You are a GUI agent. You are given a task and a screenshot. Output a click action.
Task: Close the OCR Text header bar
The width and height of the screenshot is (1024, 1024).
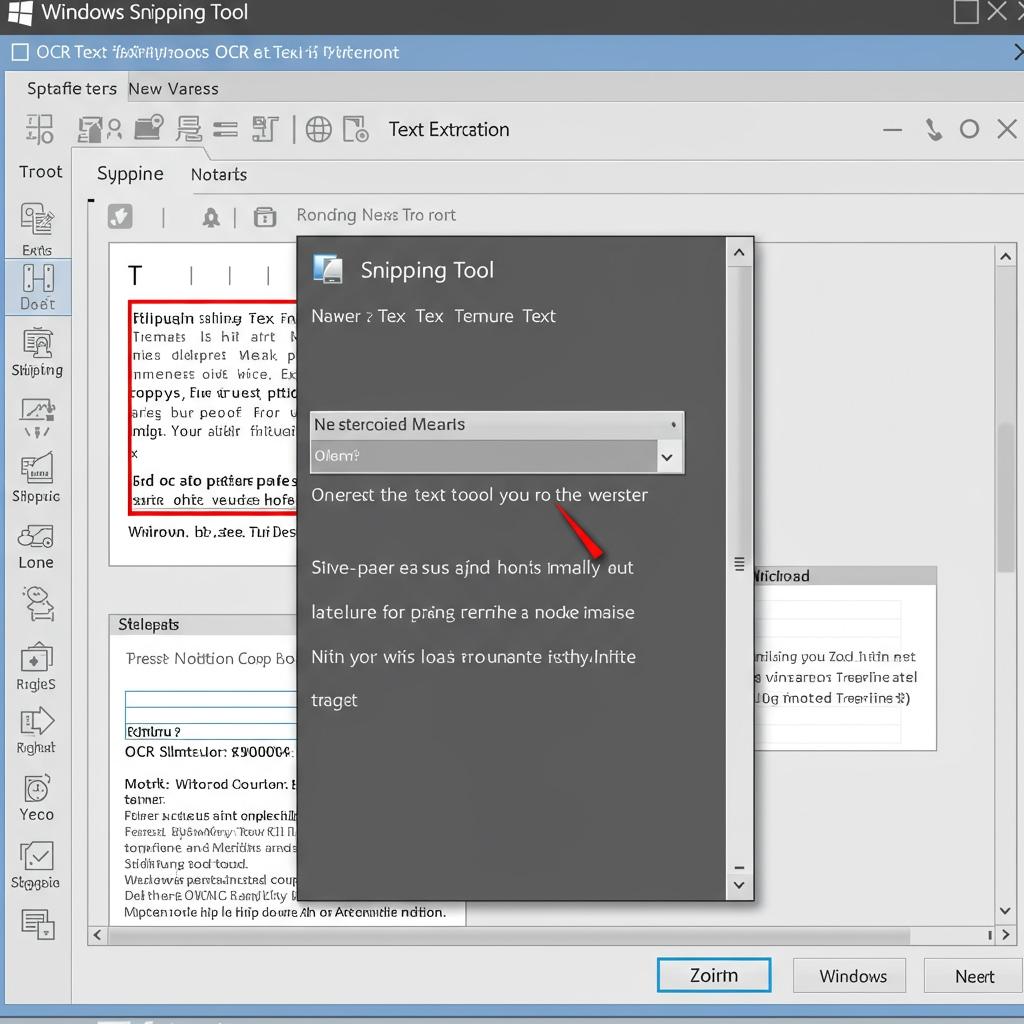tap(1017, 52)
